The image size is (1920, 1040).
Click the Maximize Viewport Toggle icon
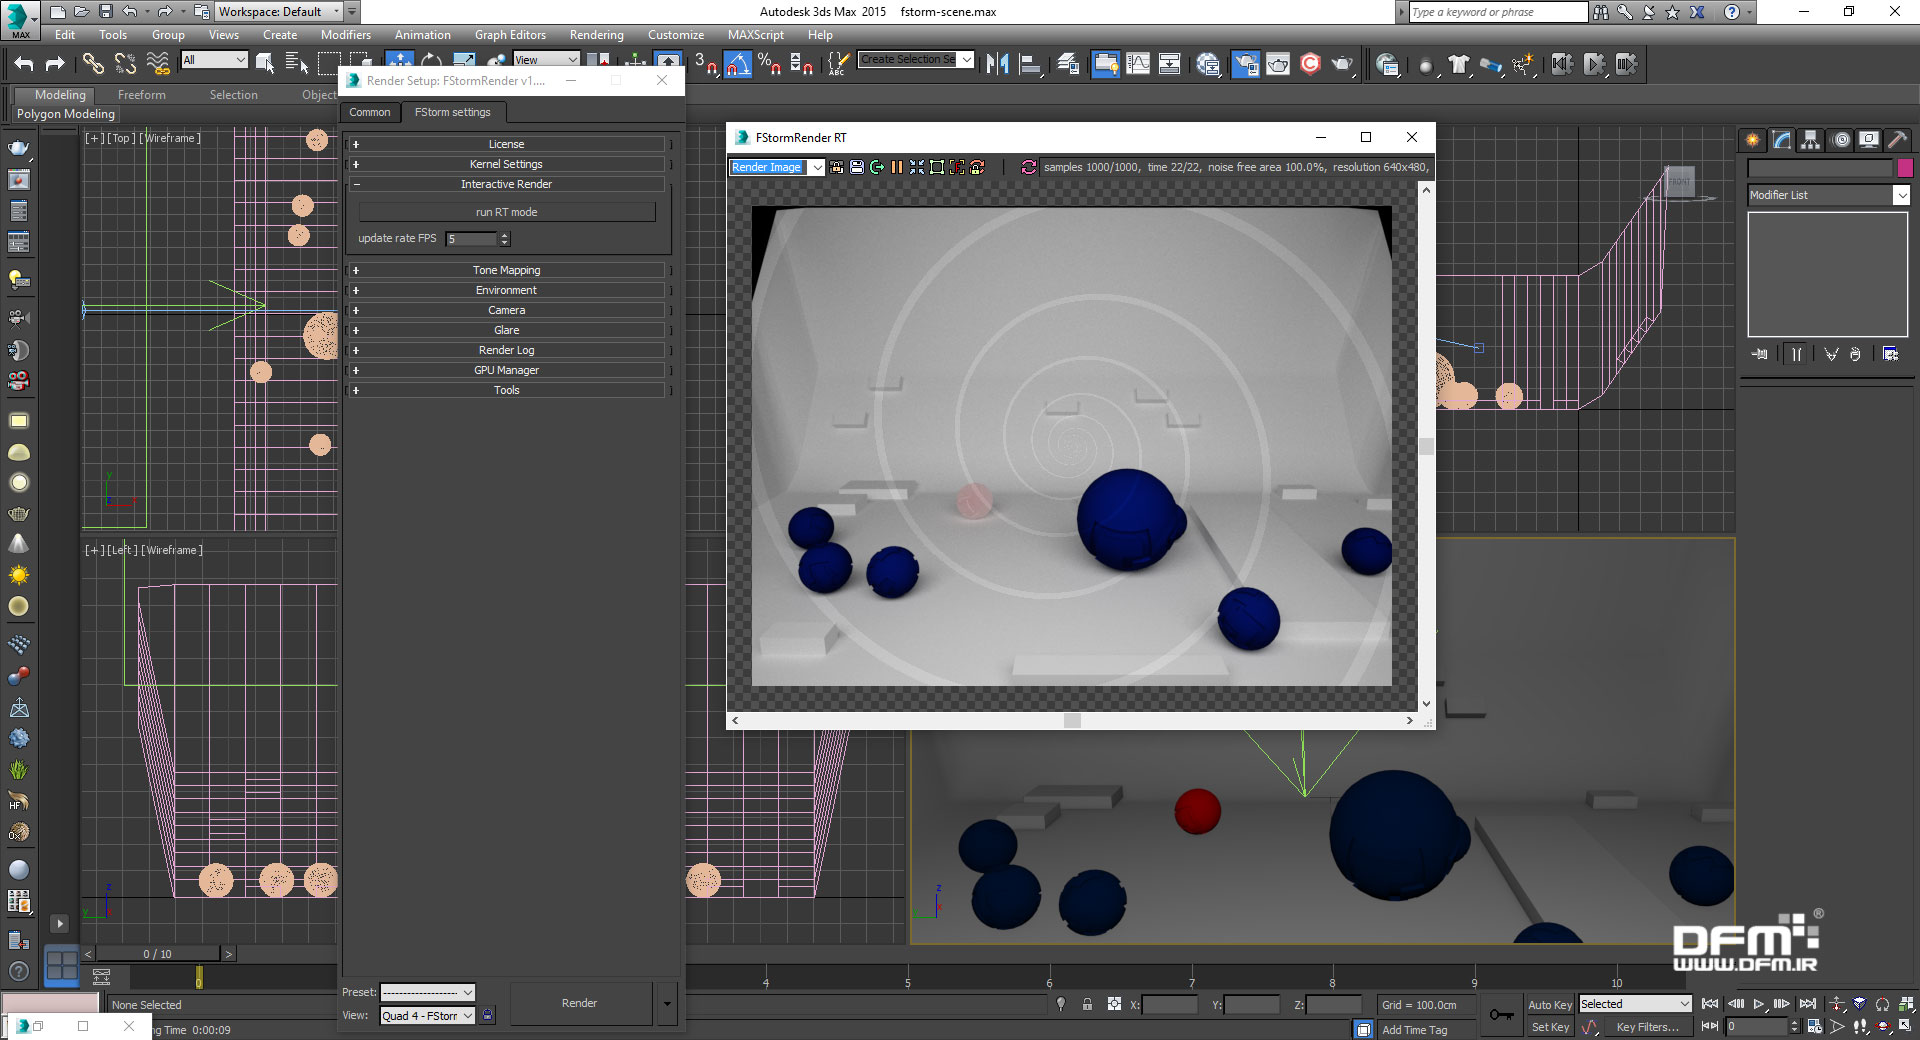click(1906, 1026)
